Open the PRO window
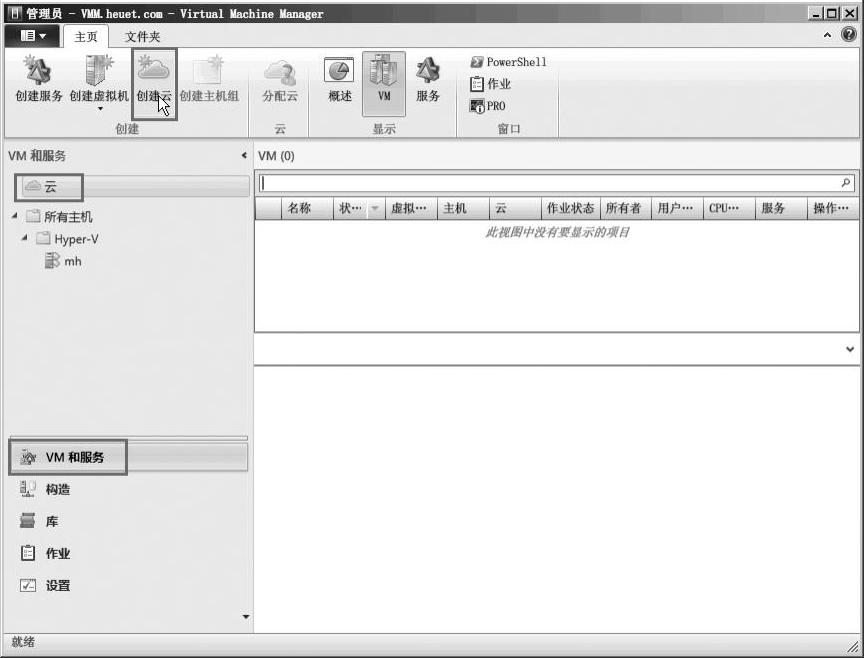This screenshot has width=864, height=658. pos(488,106)
